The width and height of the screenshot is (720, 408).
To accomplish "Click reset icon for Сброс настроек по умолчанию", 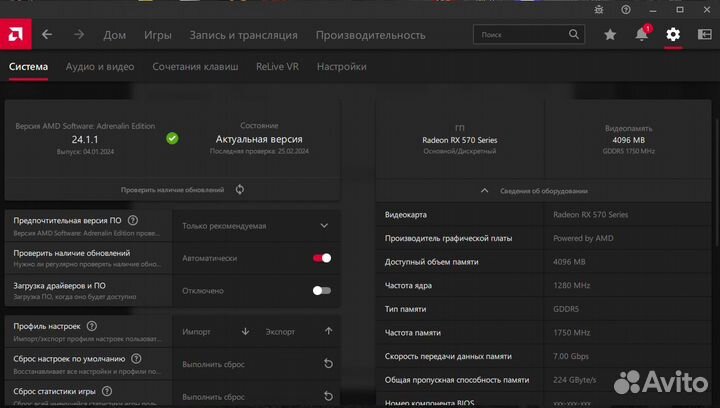I will tap(328, 363).
